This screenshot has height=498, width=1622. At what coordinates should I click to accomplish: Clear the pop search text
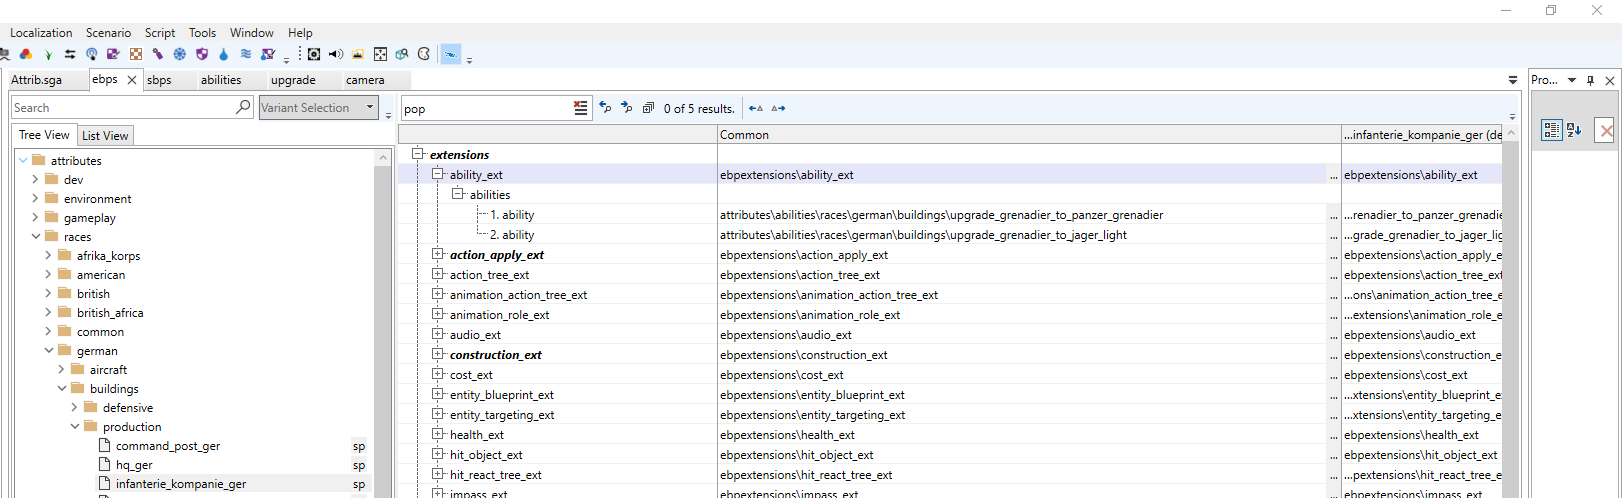coord(580,108)
